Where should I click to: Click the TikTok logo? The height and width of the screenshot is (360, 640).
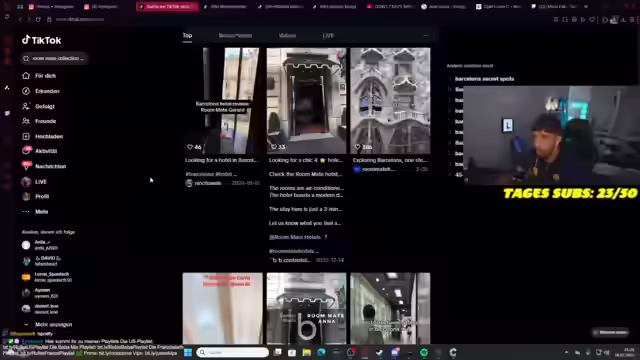(x=41, y=40)
